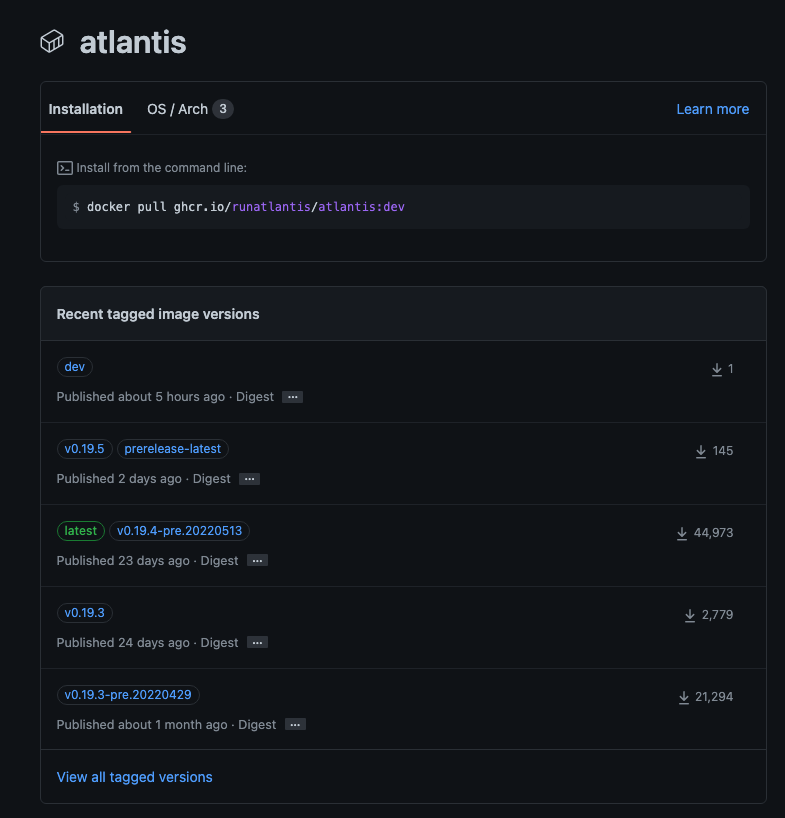Click the package cube icon beside atlantis
785x818 pixels.
51,41
